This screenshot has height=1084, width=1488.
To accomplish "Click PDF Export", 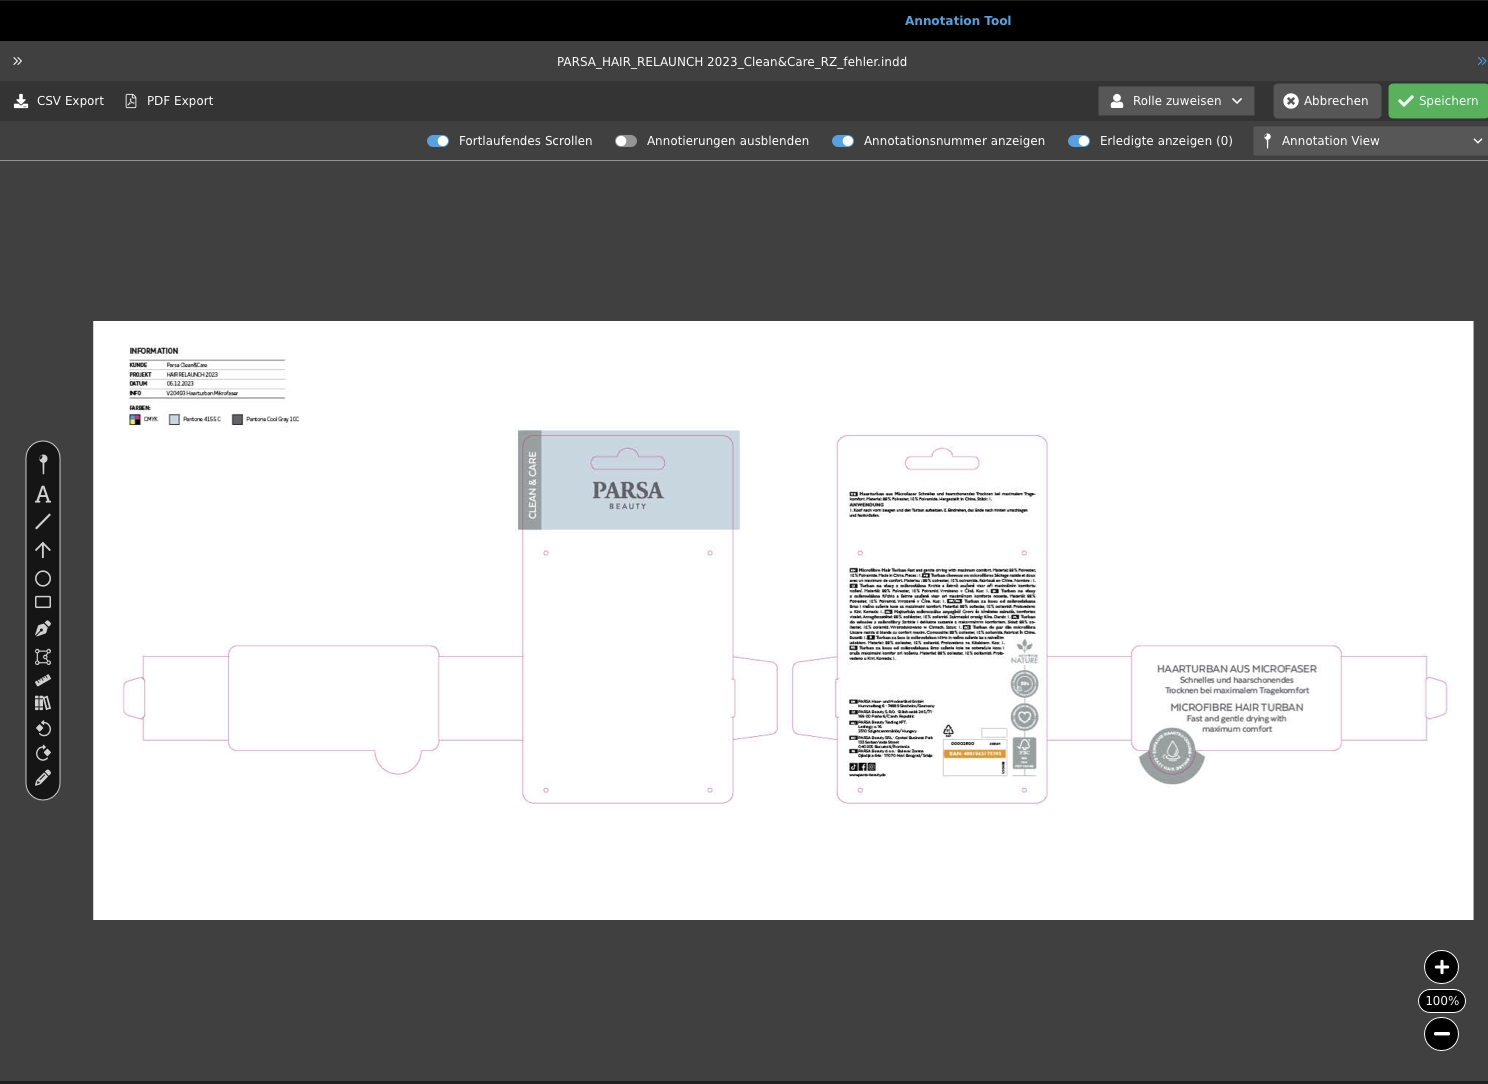I will click(x=169, y=101).
